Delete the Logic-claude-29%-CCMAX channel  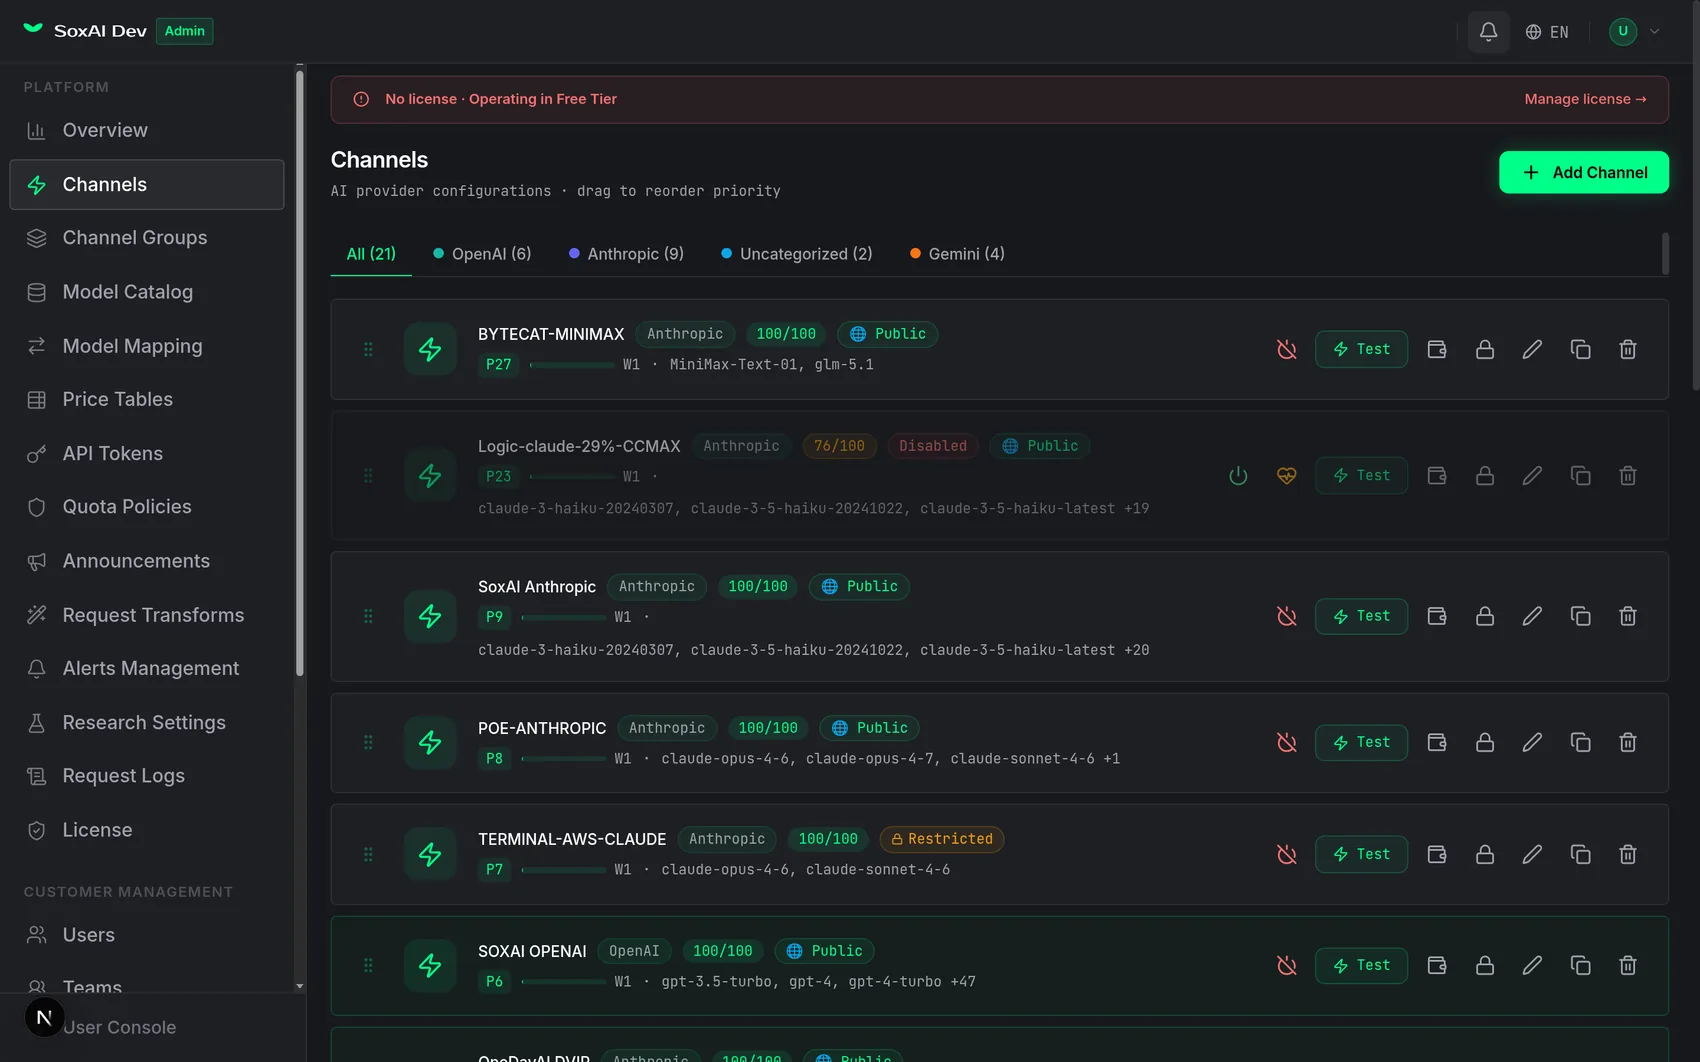click(1628, 476)
